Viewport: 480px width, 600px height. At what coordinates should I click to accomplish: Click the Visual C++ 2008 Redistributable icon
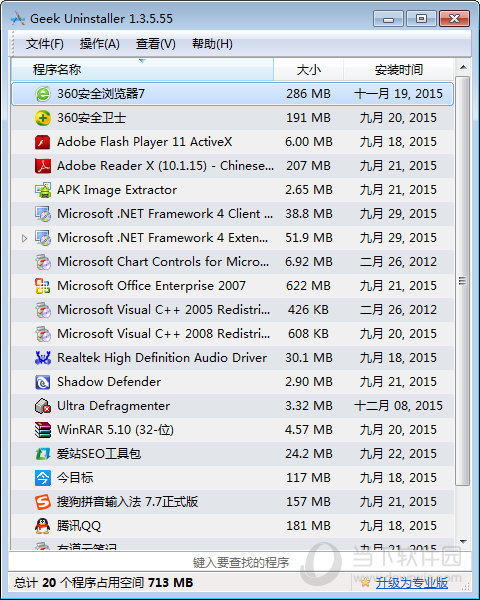coord(42,334)
